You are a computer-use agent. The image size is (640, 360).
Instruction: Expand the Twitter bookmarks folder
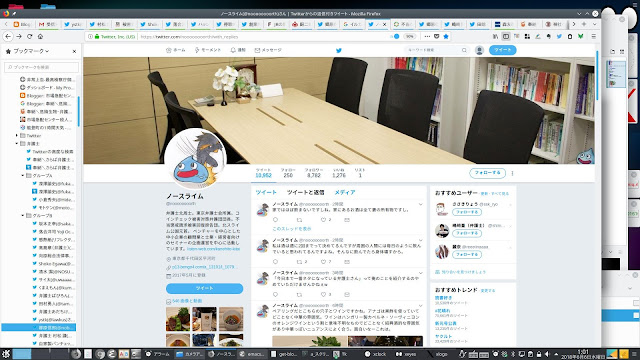coord(17,136)
